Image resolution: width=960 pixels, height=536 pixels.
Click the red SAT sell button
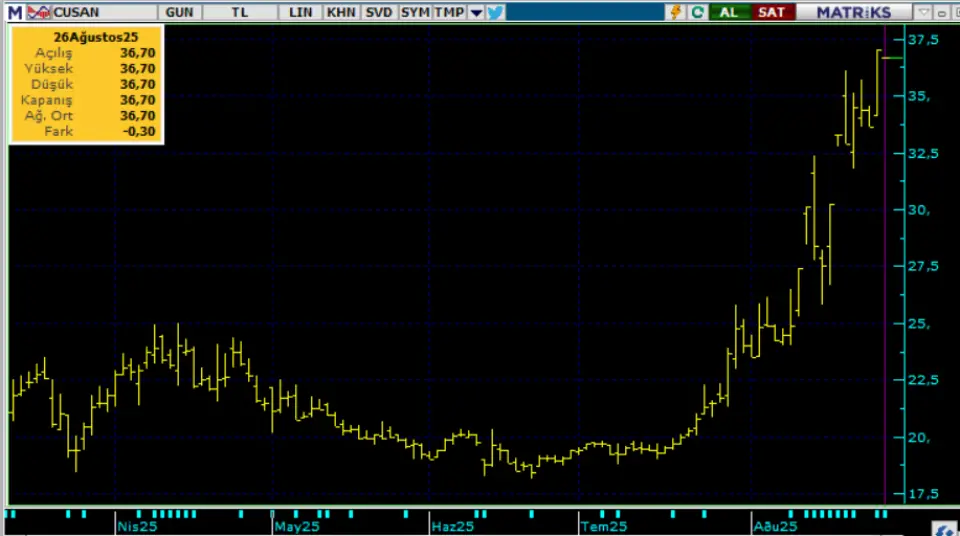tap(771, 12)
